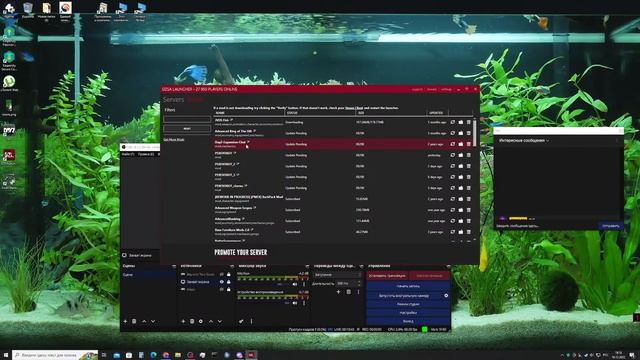Open Windows Start menu
This screenshot has height=360, width=640.
(x=6, y=355)
